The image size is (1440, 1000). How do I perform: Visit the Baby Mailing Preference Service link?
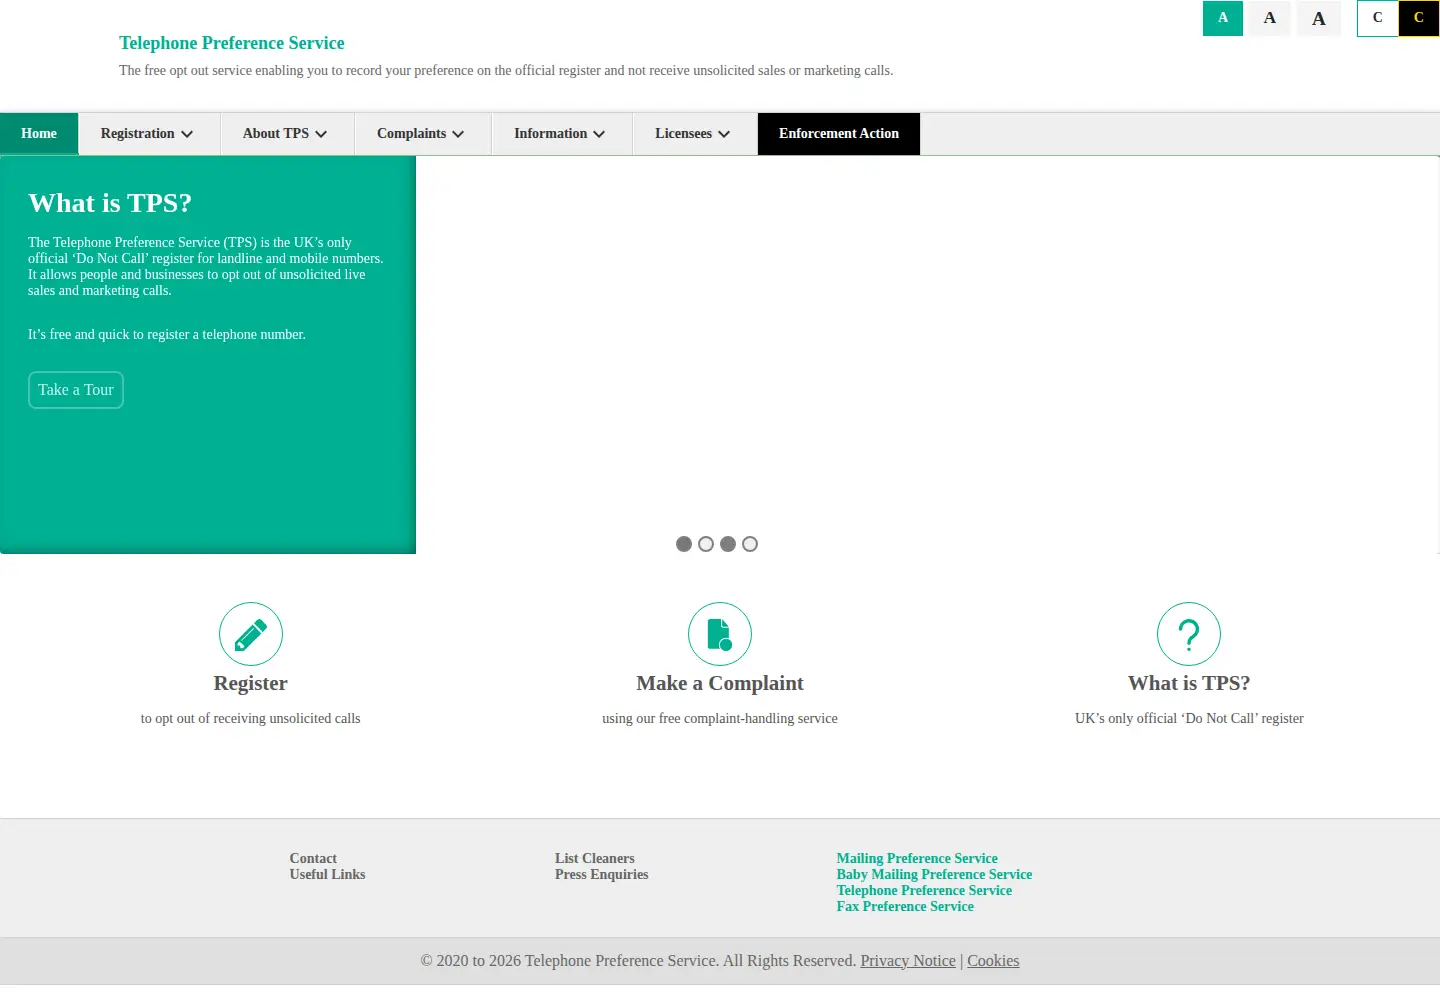934,874
